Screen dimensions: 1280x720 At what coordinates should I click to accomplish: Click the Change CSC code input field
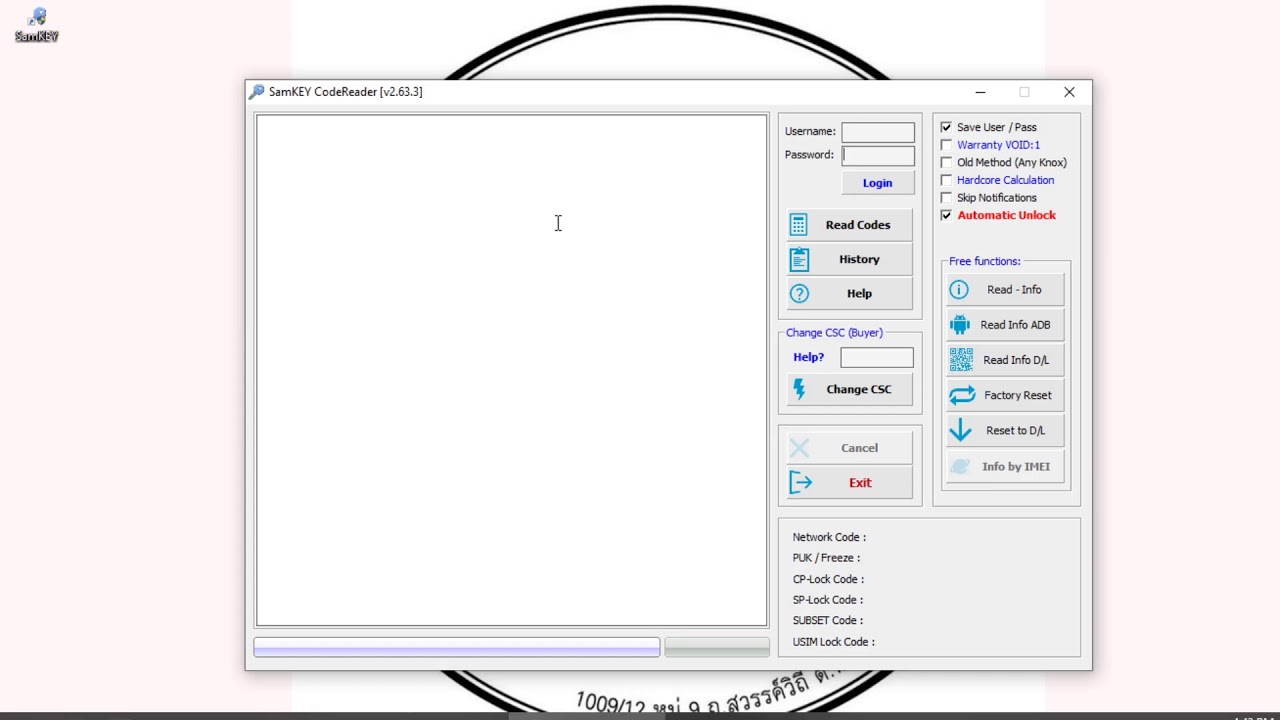877,357
